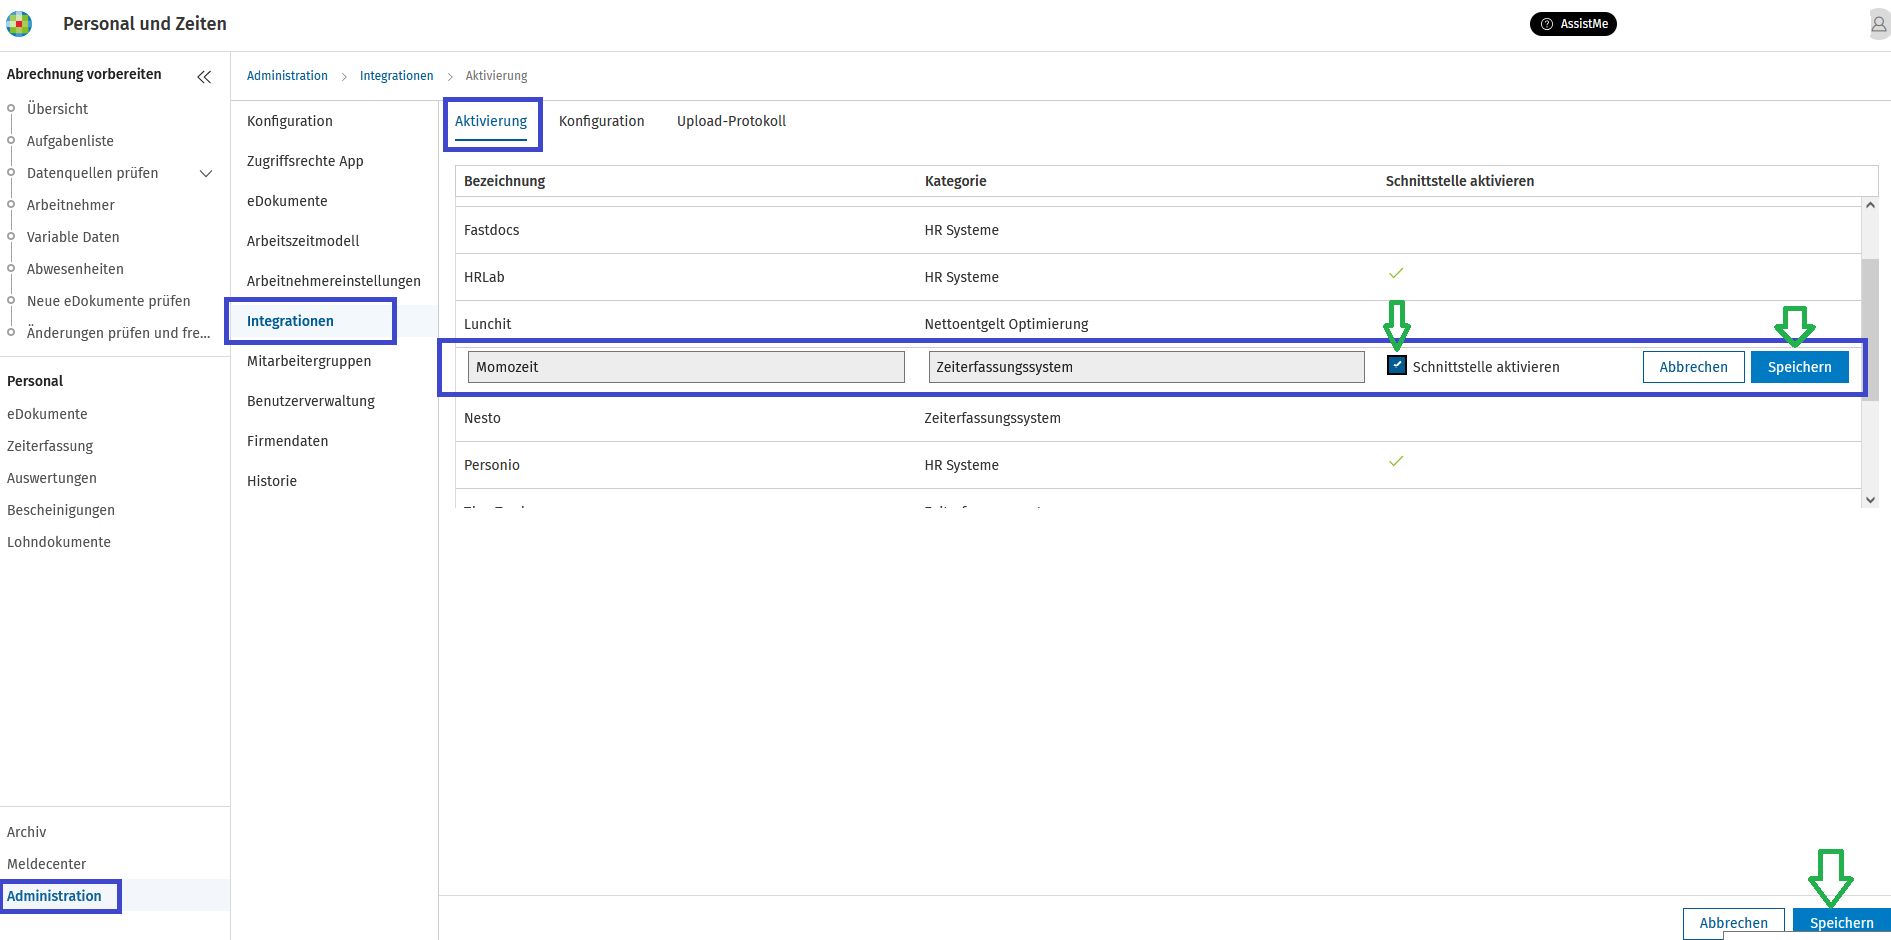Image resolution: width=1891 pixels, height=940 pixels.
Task: Switch to the Aktivierung tab
Action: pos(491,121)
